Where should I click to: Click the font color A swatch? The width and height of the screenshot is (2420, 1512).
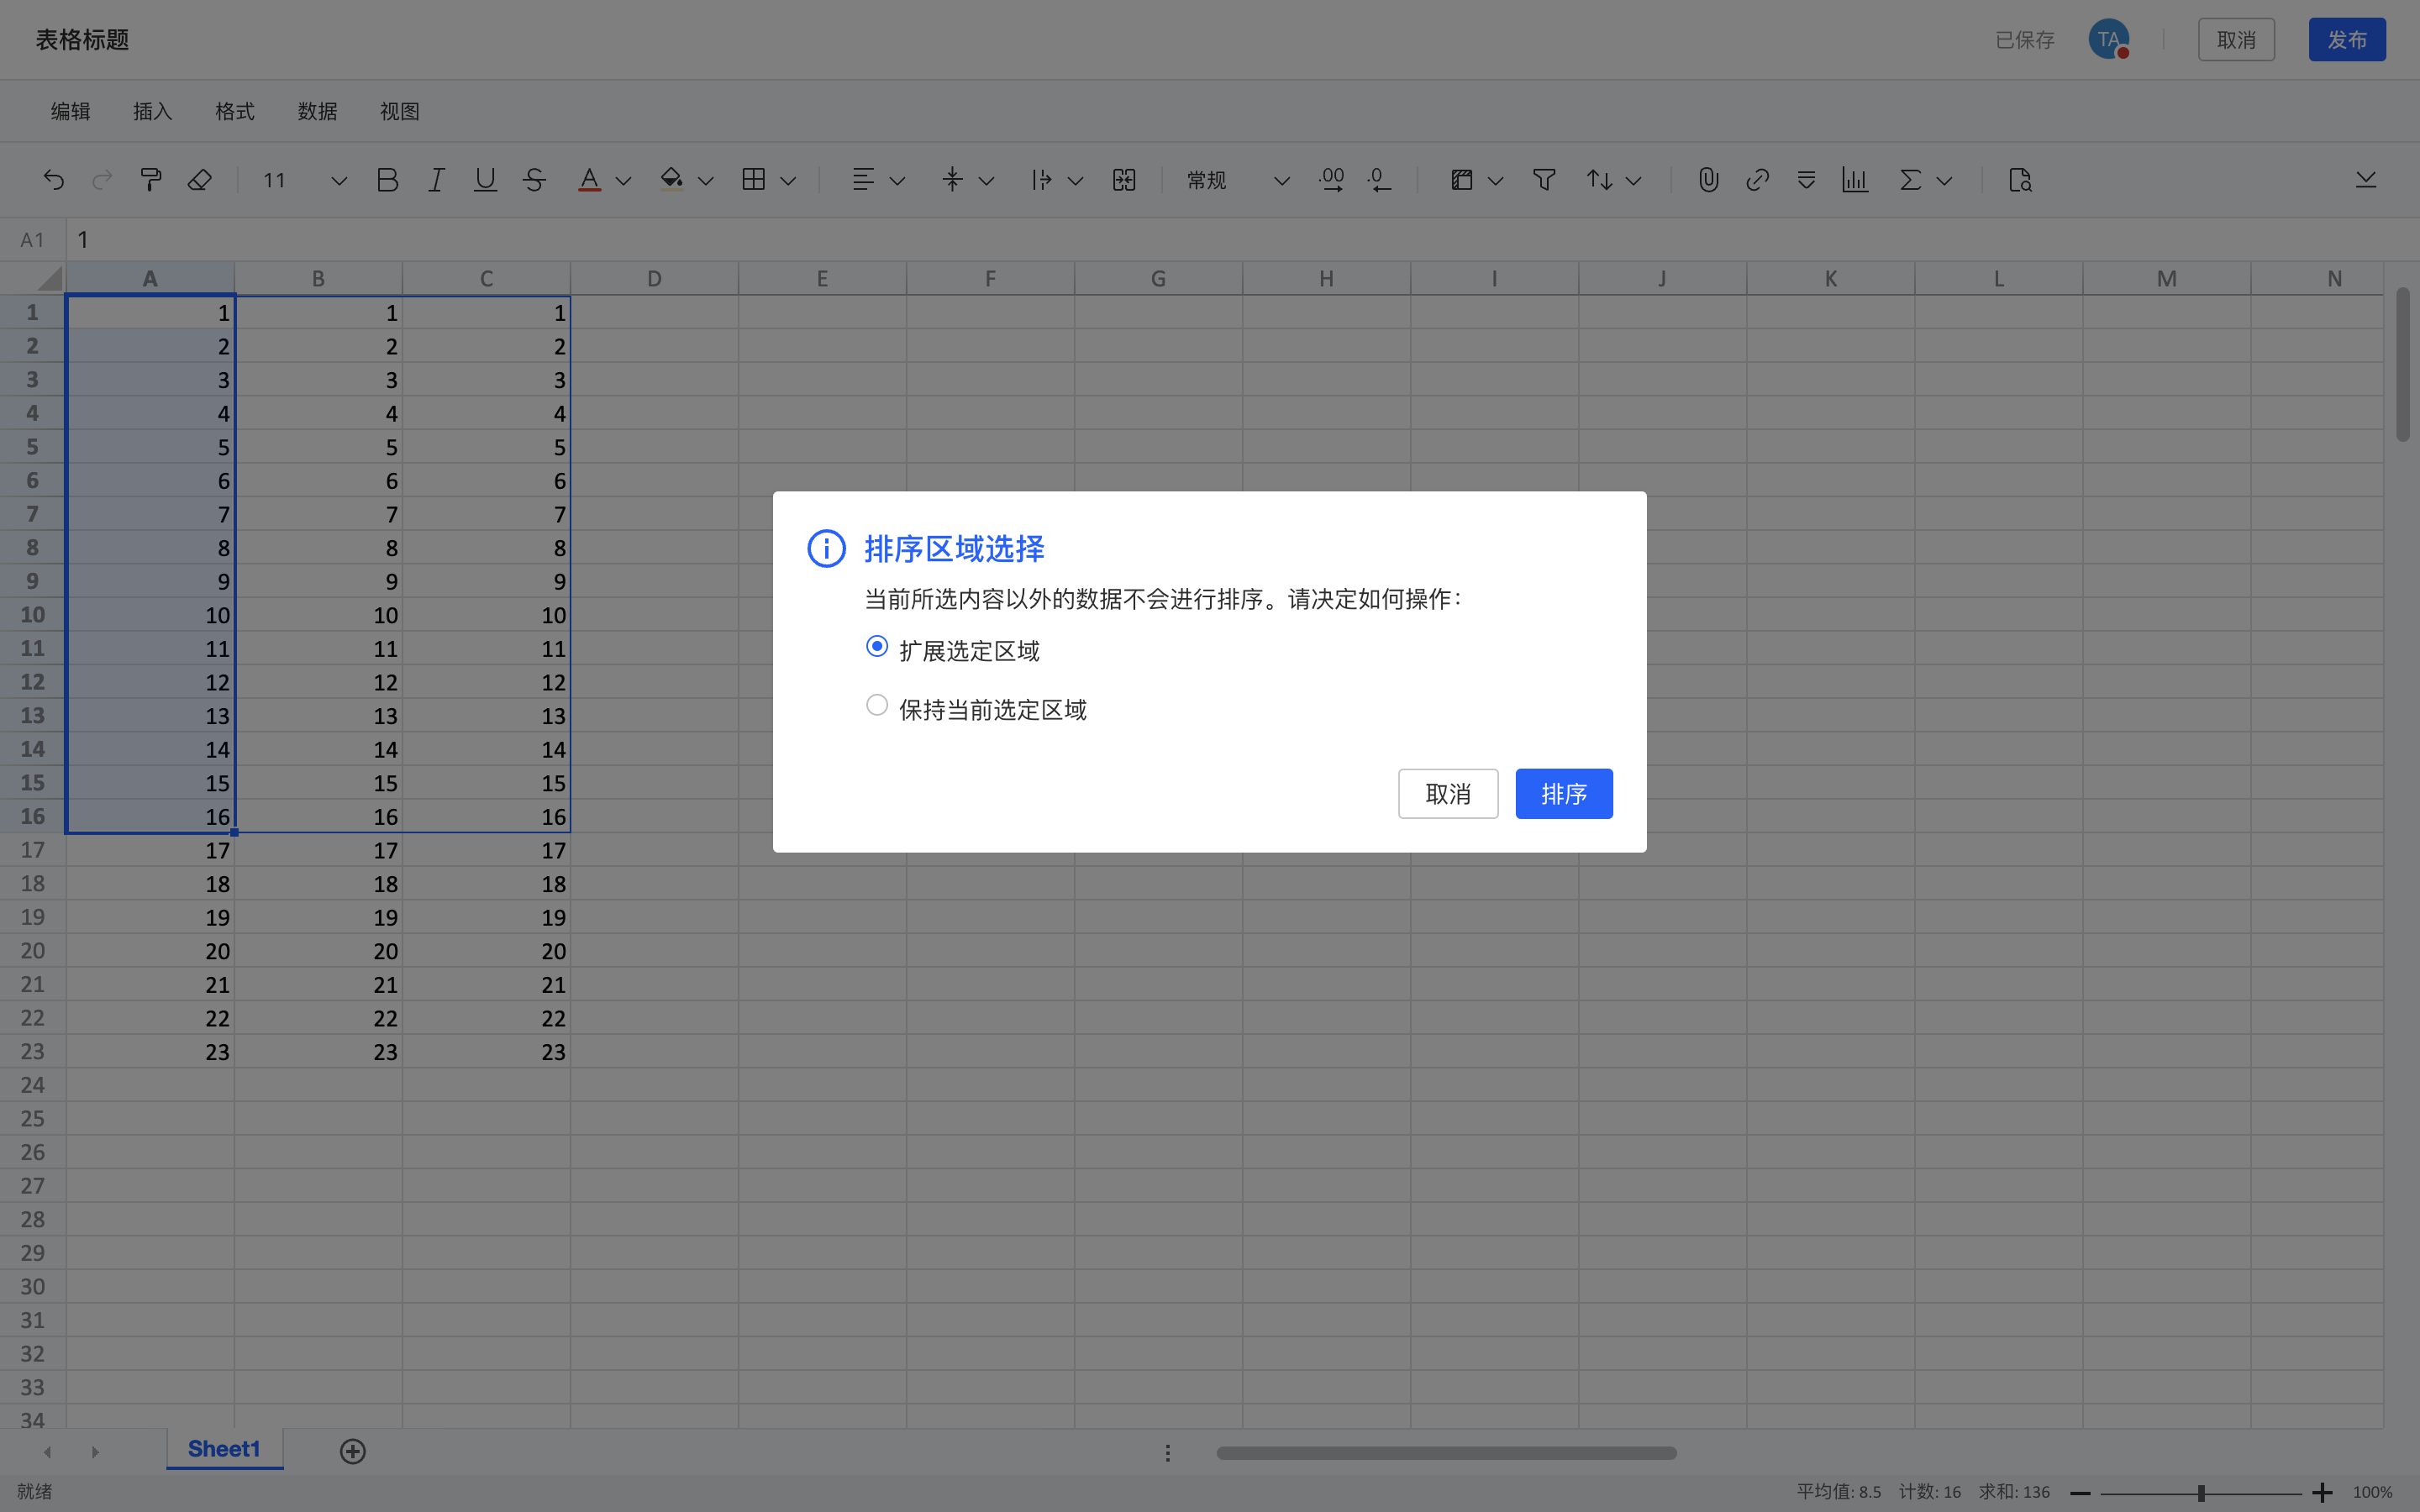click(590, 180)
